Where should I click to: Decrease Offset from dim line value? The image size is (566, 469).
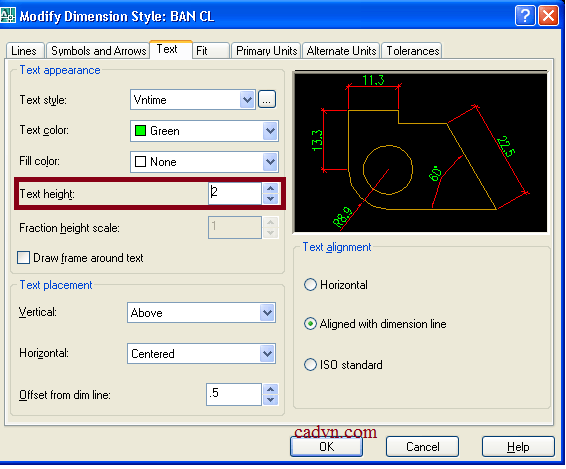270,400
